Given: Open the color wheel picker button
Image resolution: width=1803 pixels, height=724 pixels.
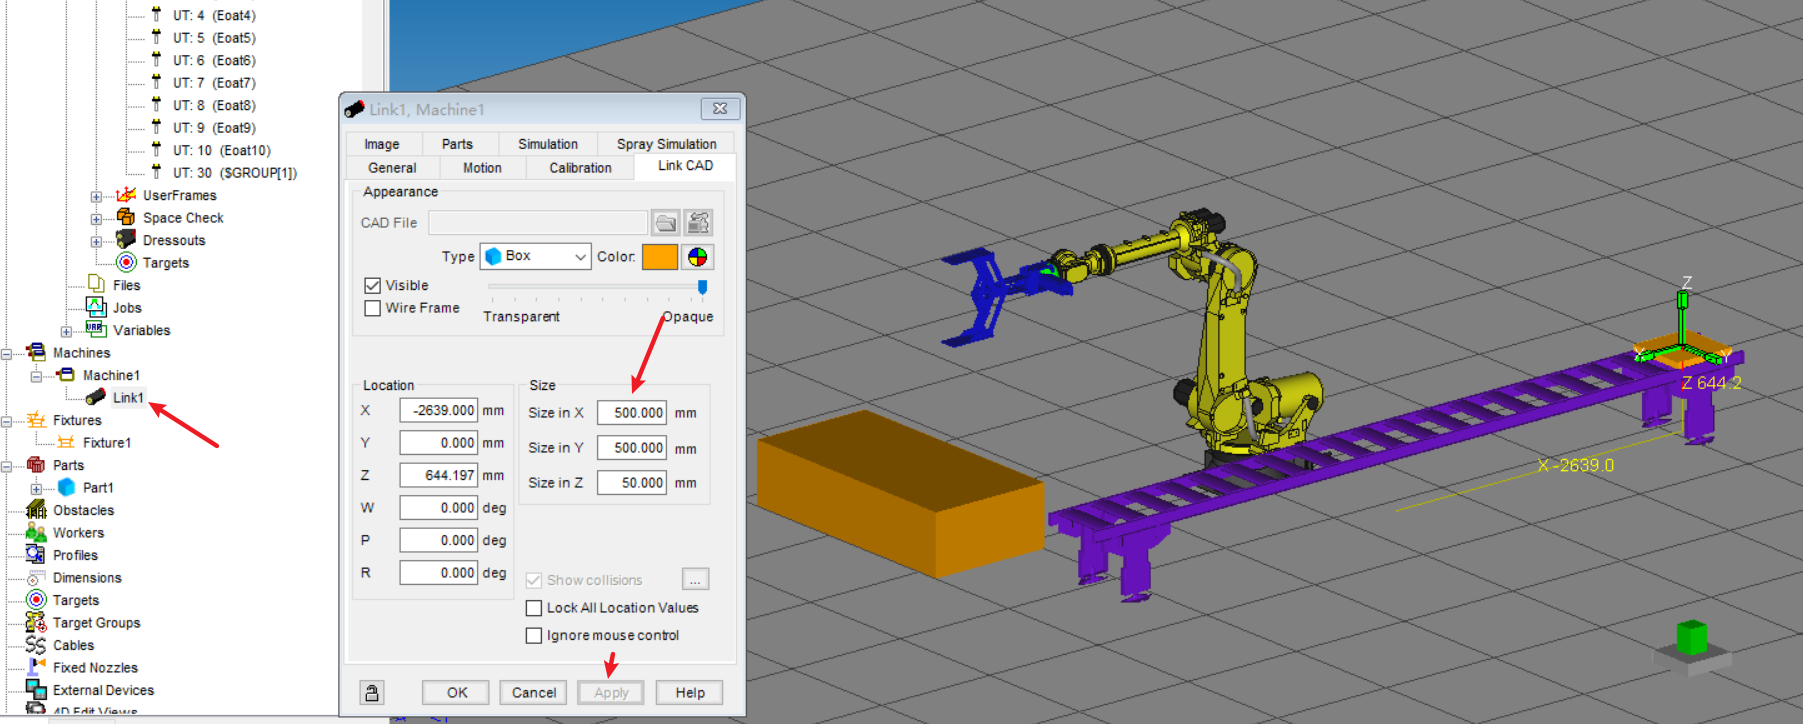Looking at the screenshot, I should pos(698,257).
